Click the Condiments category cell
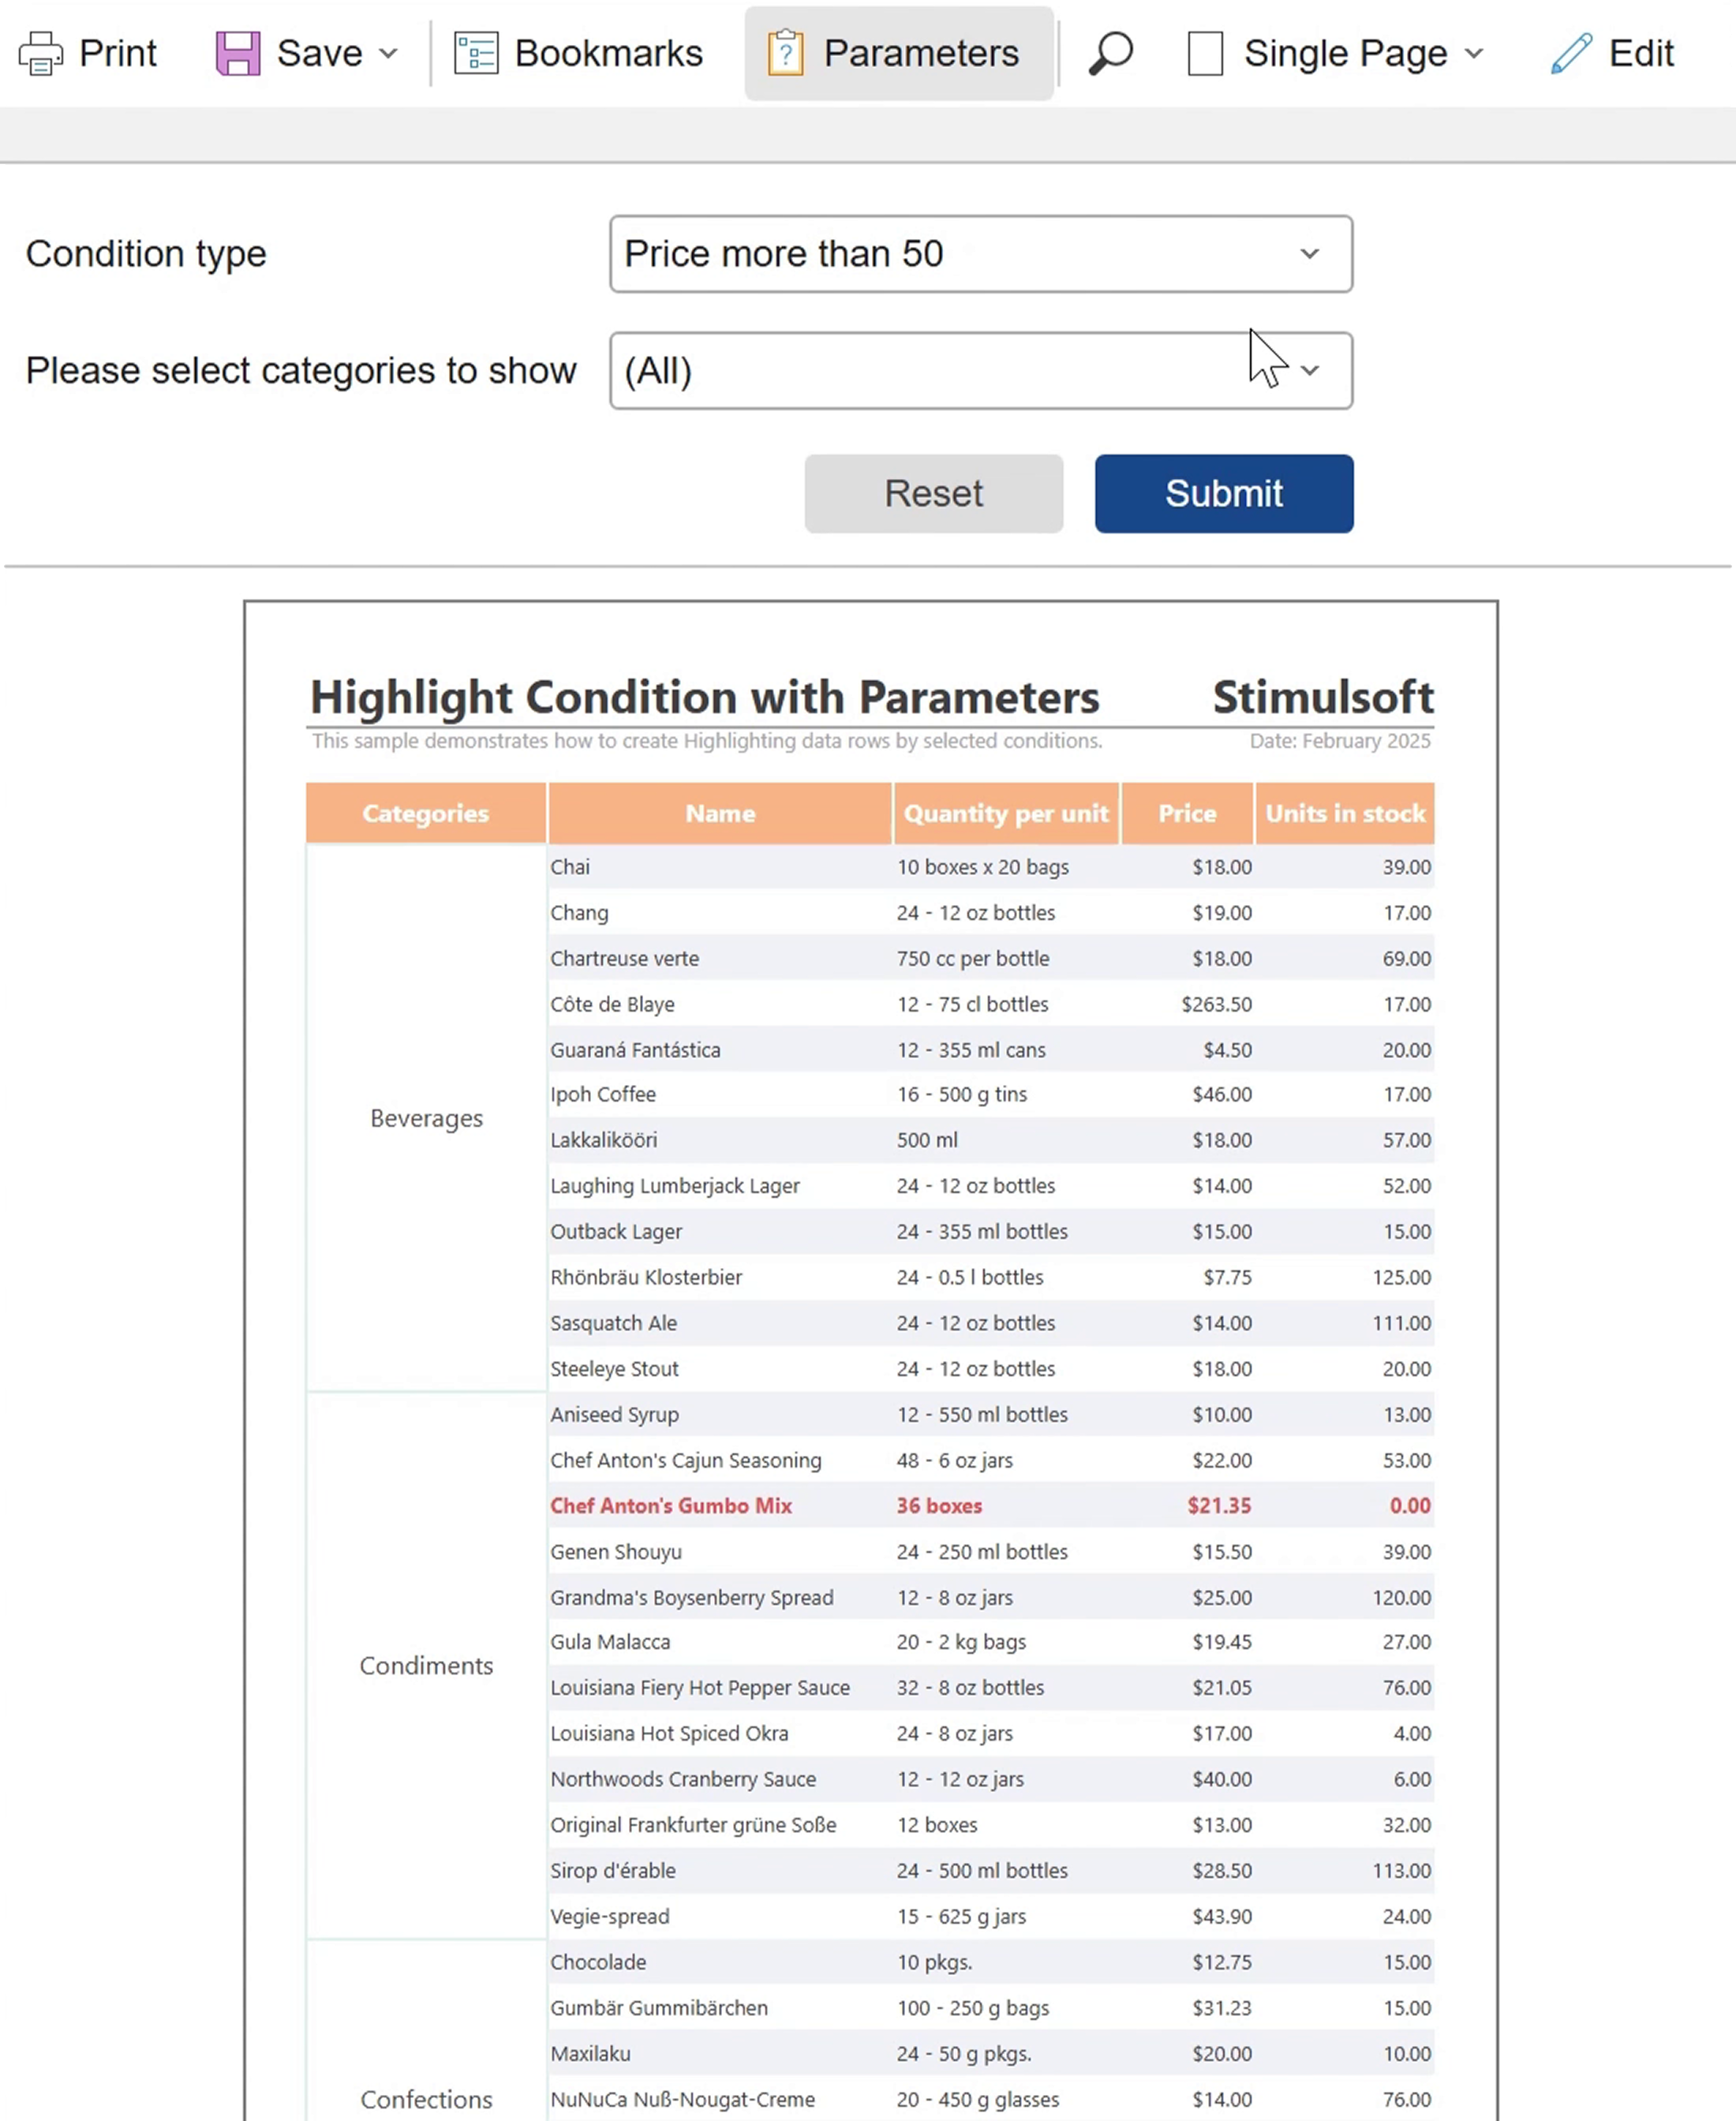This screenshot has width=1736, height=2121. click(426, 1665)
